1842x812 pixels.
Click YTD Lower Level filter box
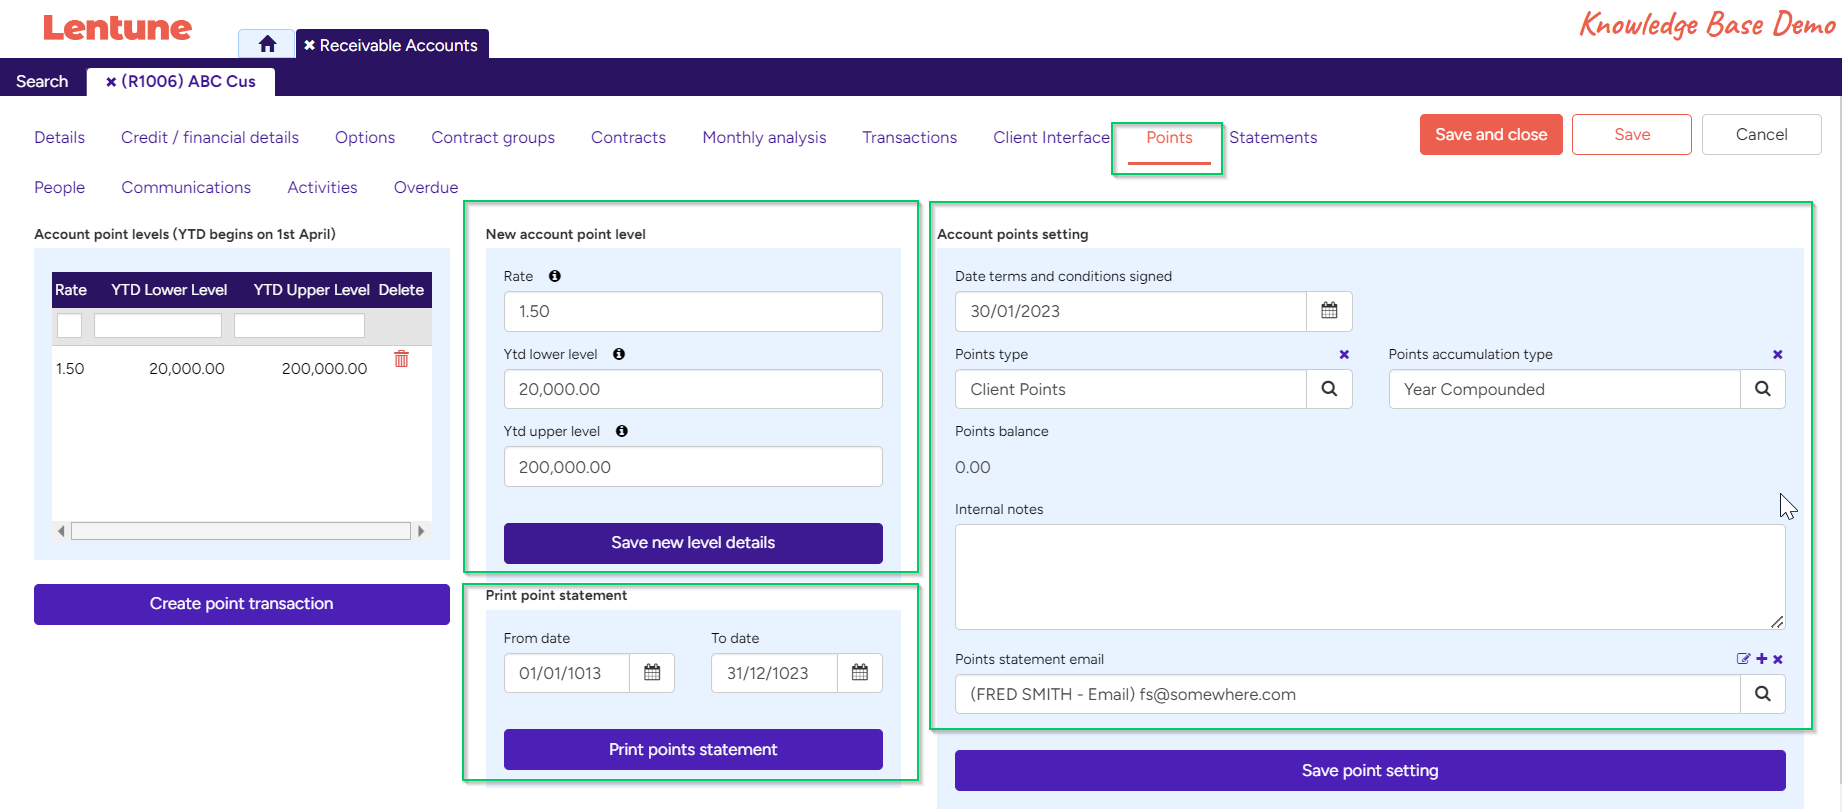(x=158, y=325)
